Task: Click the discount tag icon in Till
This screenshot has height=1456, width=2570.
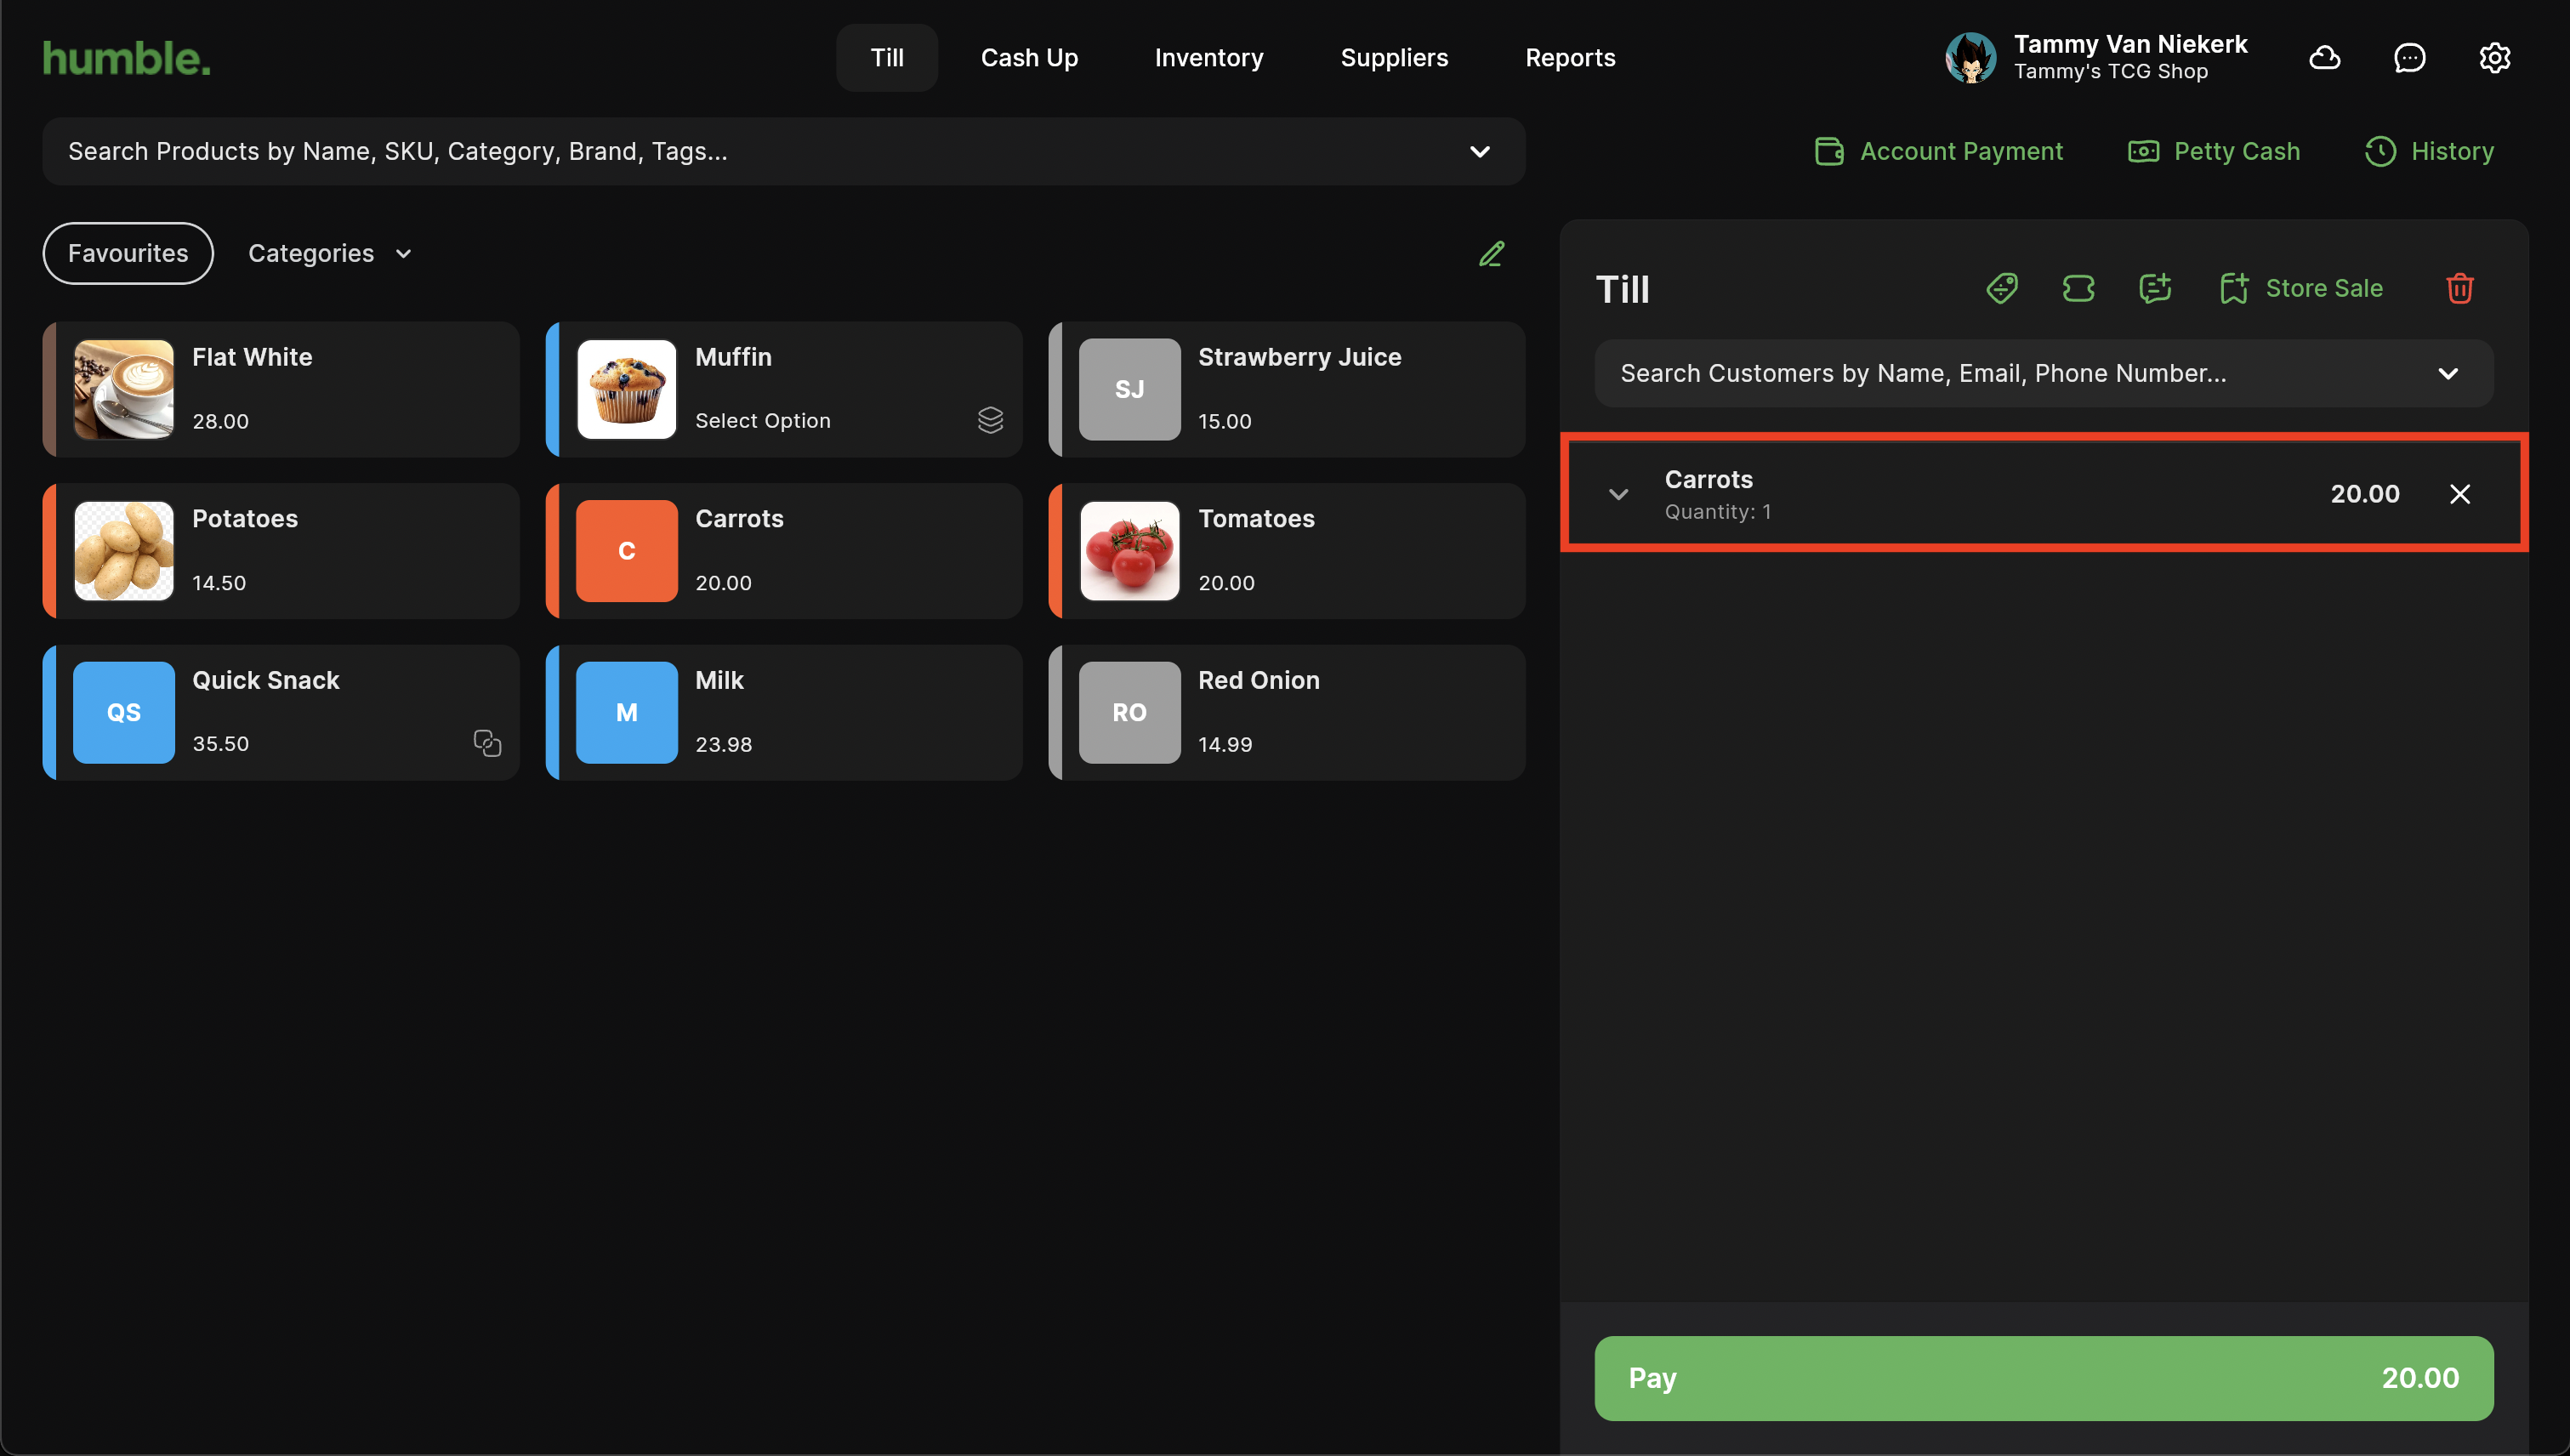Action: pyautogui.click(x=2001, y=288)
